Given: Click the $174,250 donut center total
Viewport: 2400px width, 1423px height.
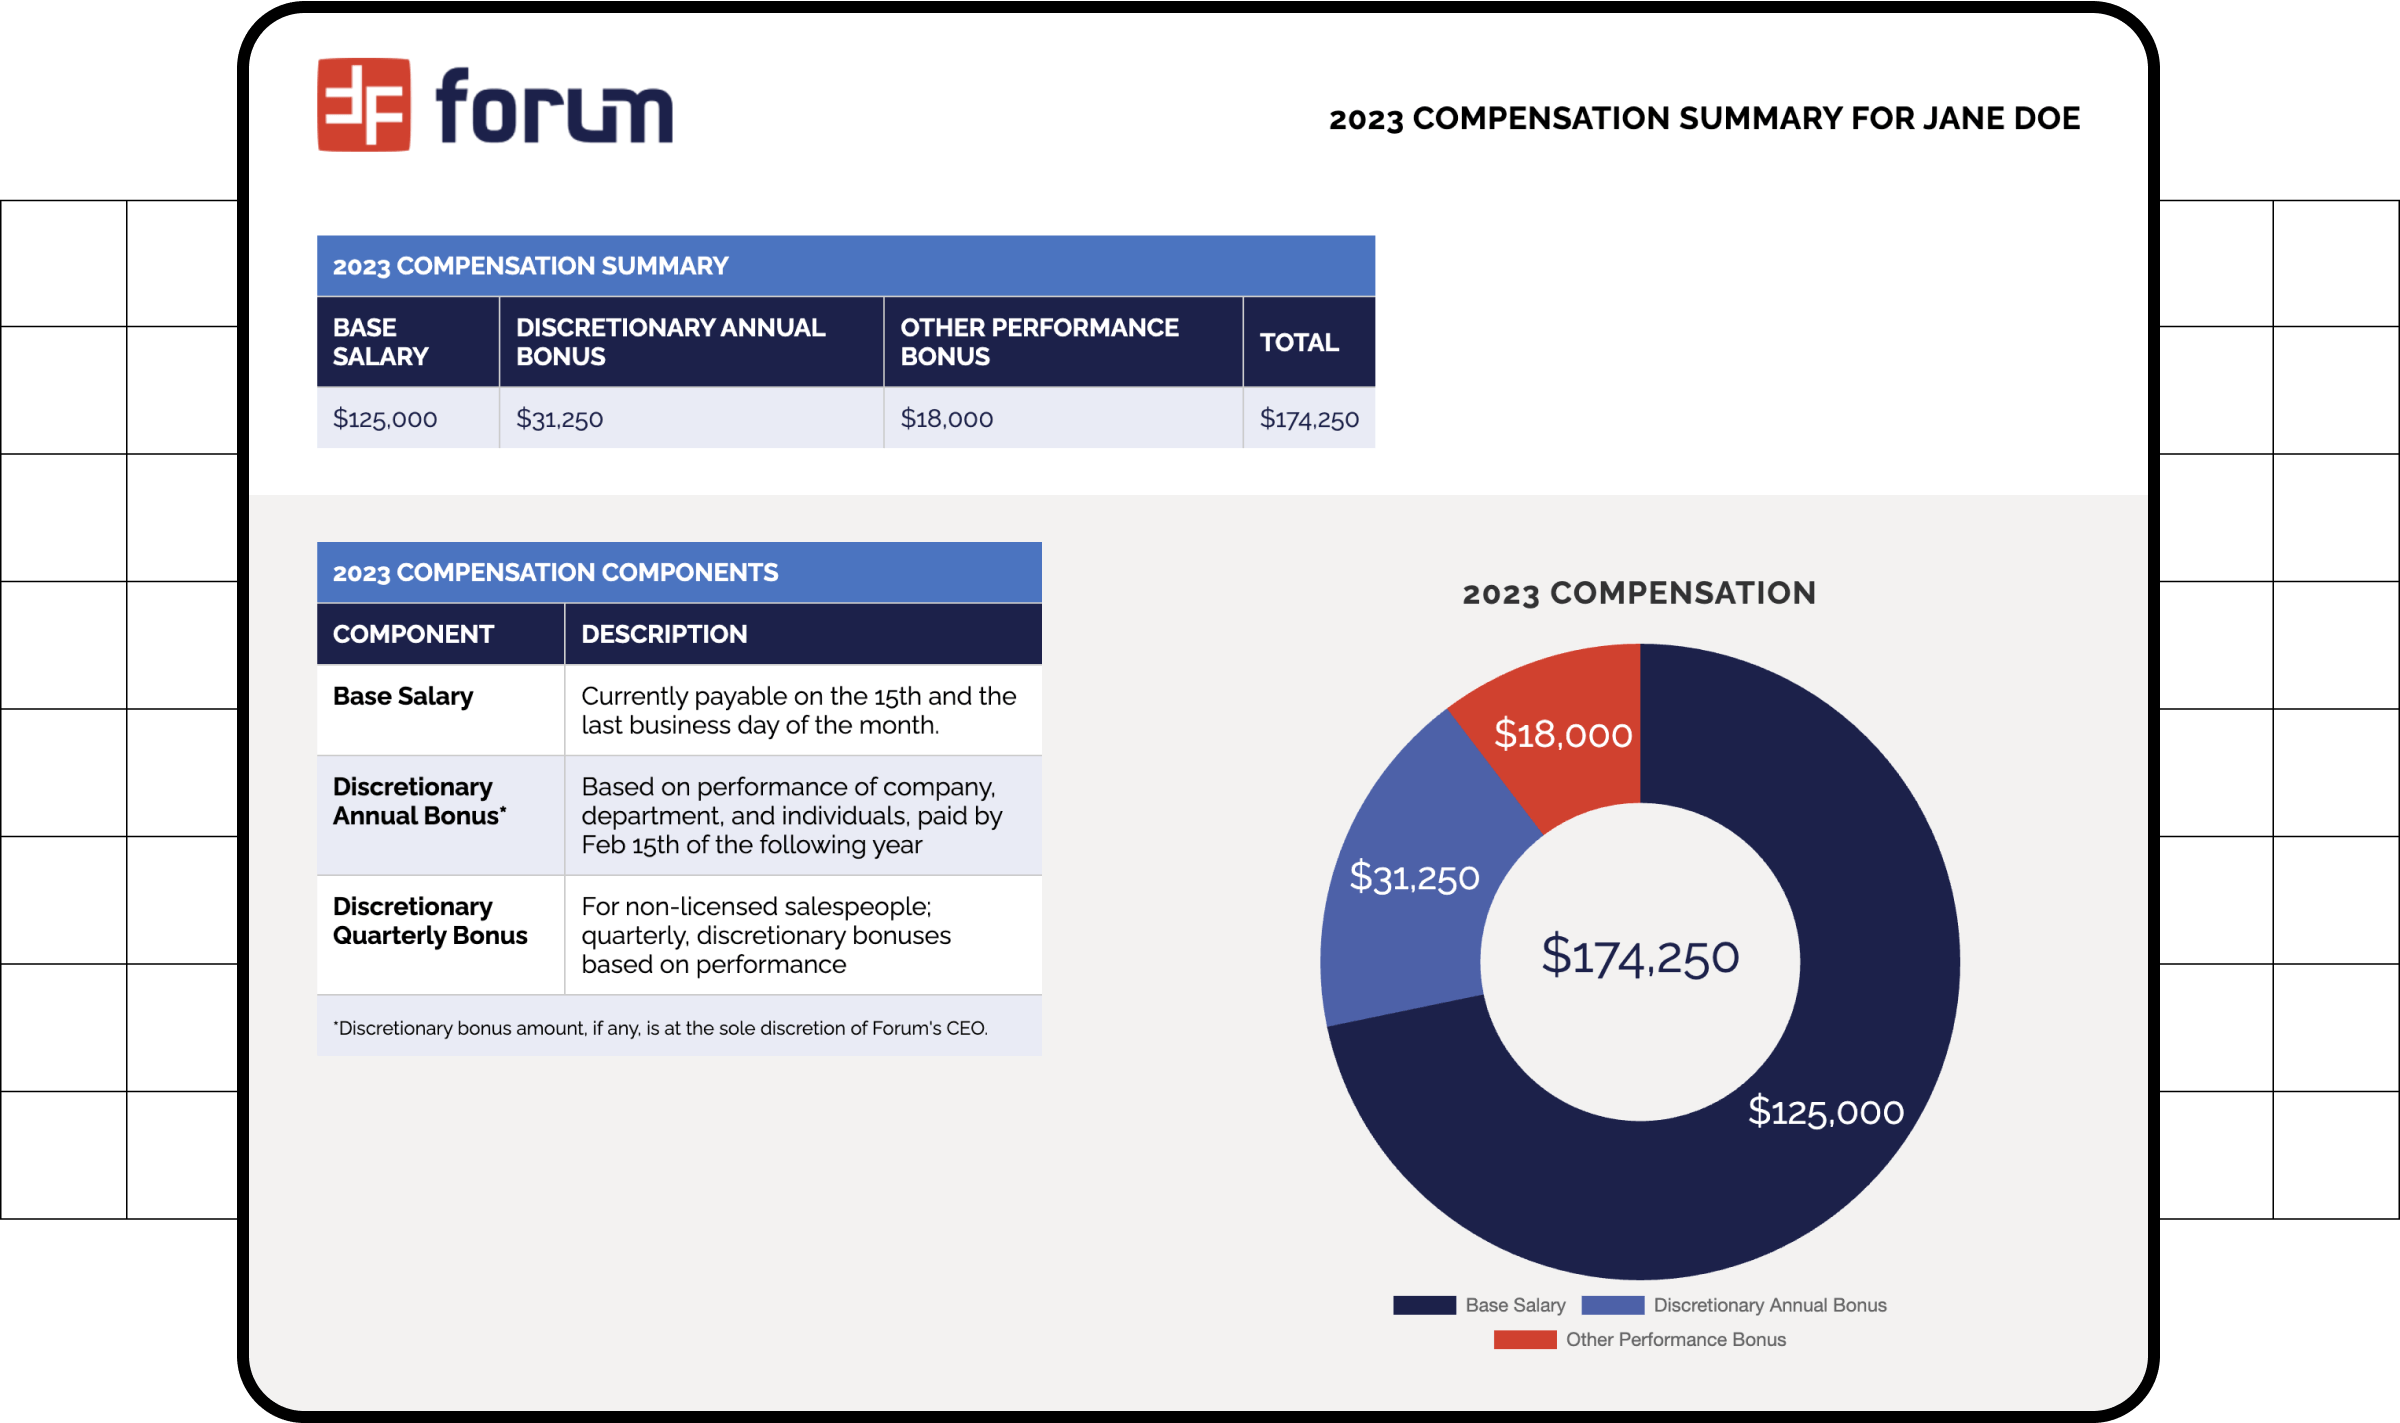Looking at the screenshot, I should pos(1640,957).
